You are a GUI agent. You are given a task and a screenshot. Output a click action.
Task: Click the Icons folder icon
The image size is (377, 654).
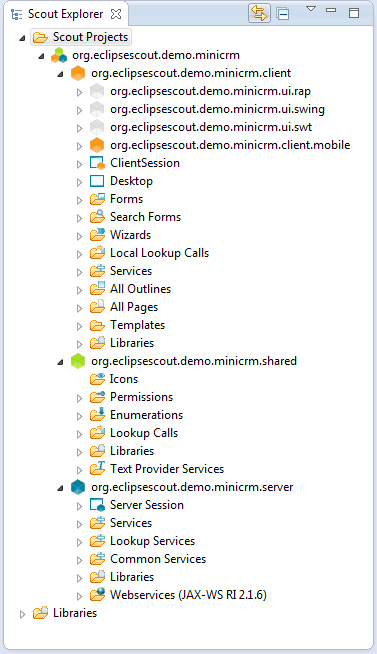97,379
